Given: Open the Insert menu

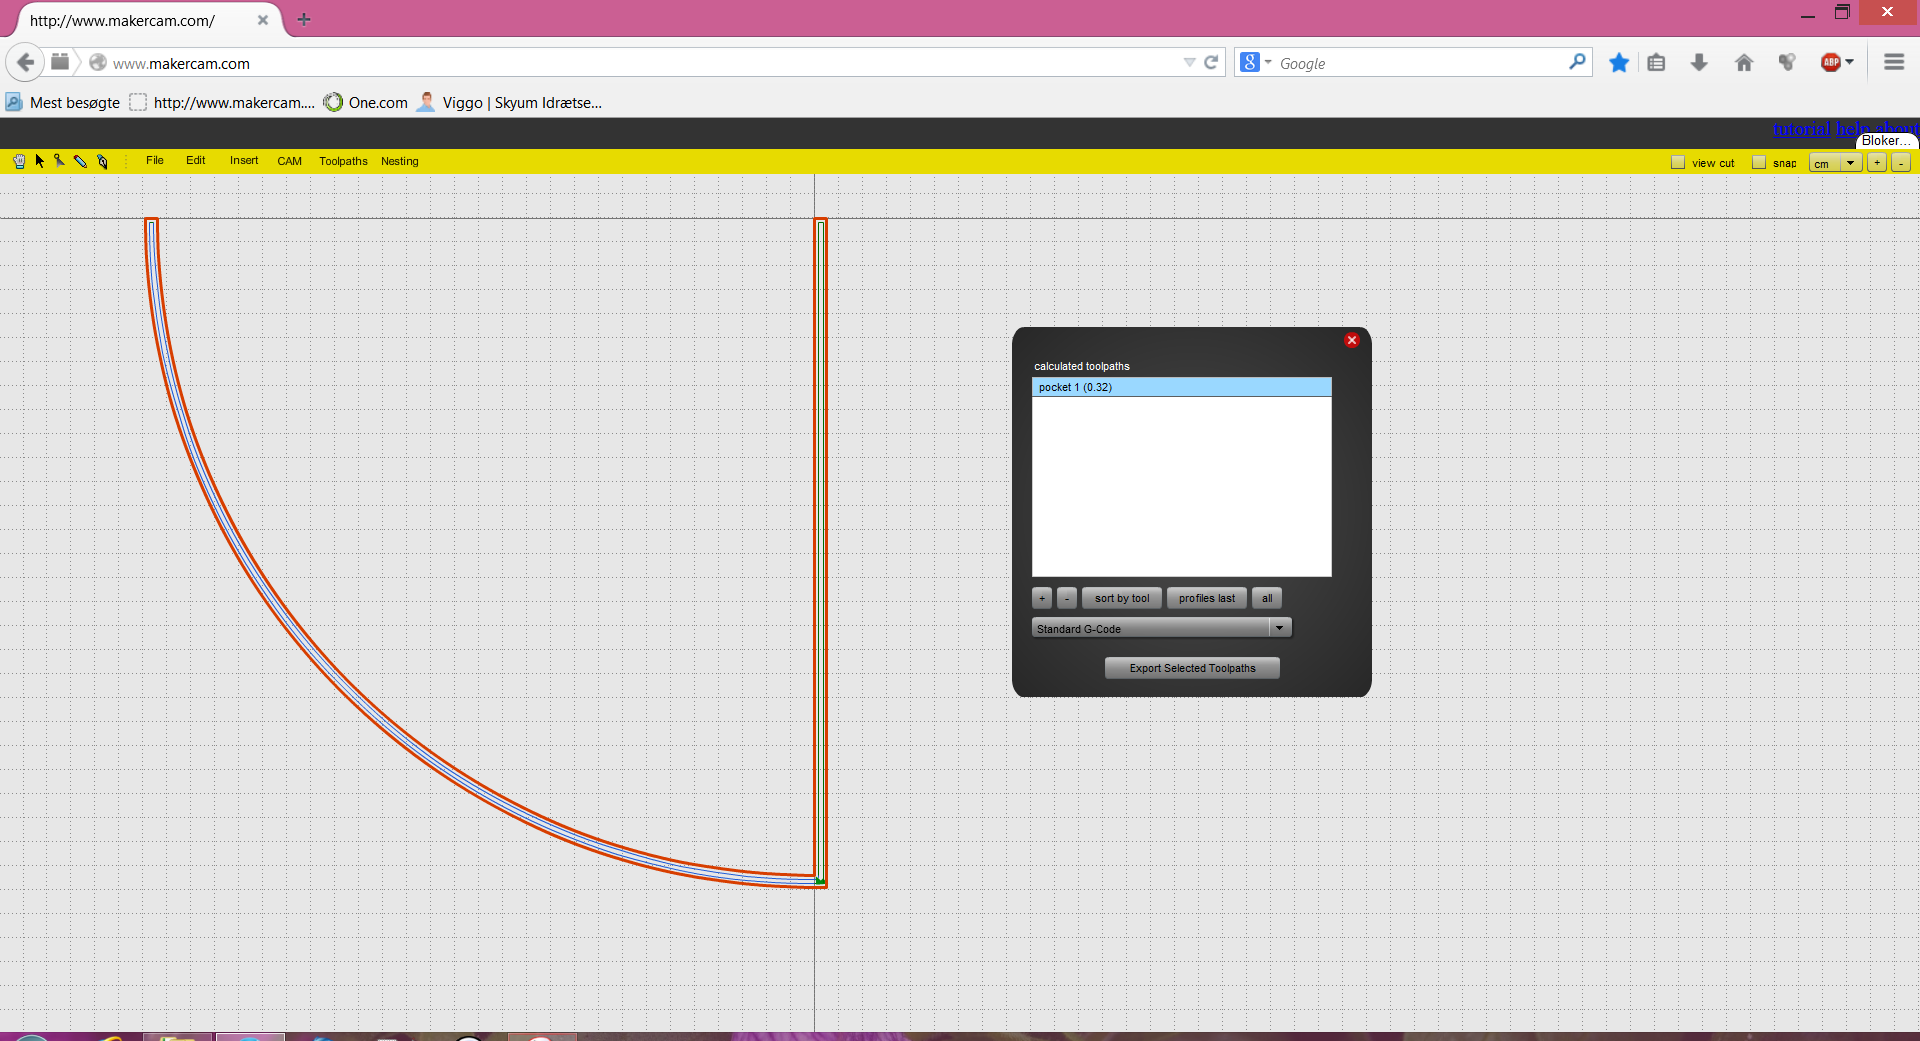Looking at the screenshot, I should [244, 161].
